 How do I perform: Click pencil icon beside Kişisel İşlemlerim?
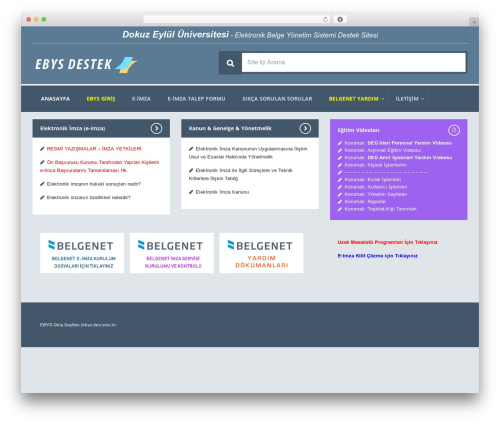pyautogui.click(x=340, y=165)
